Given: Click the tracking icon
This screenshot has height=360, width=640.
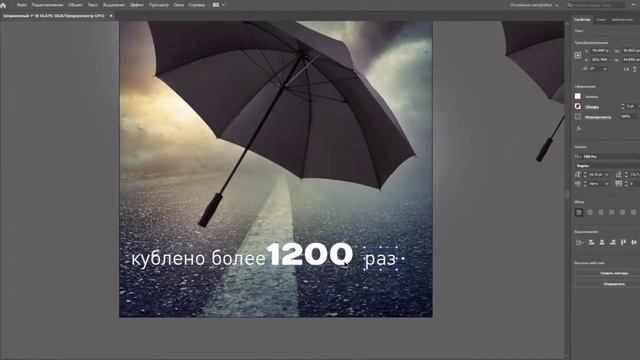Looking at the screenshot, I should point(619,184).
